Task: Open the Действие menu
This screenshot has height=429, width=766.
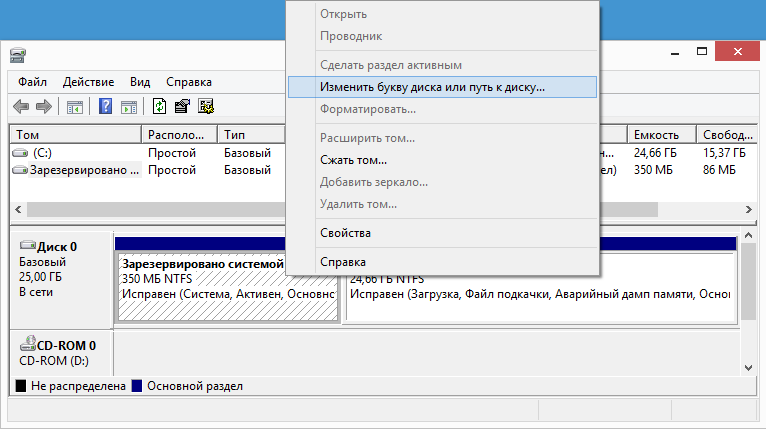Action: 89,82
